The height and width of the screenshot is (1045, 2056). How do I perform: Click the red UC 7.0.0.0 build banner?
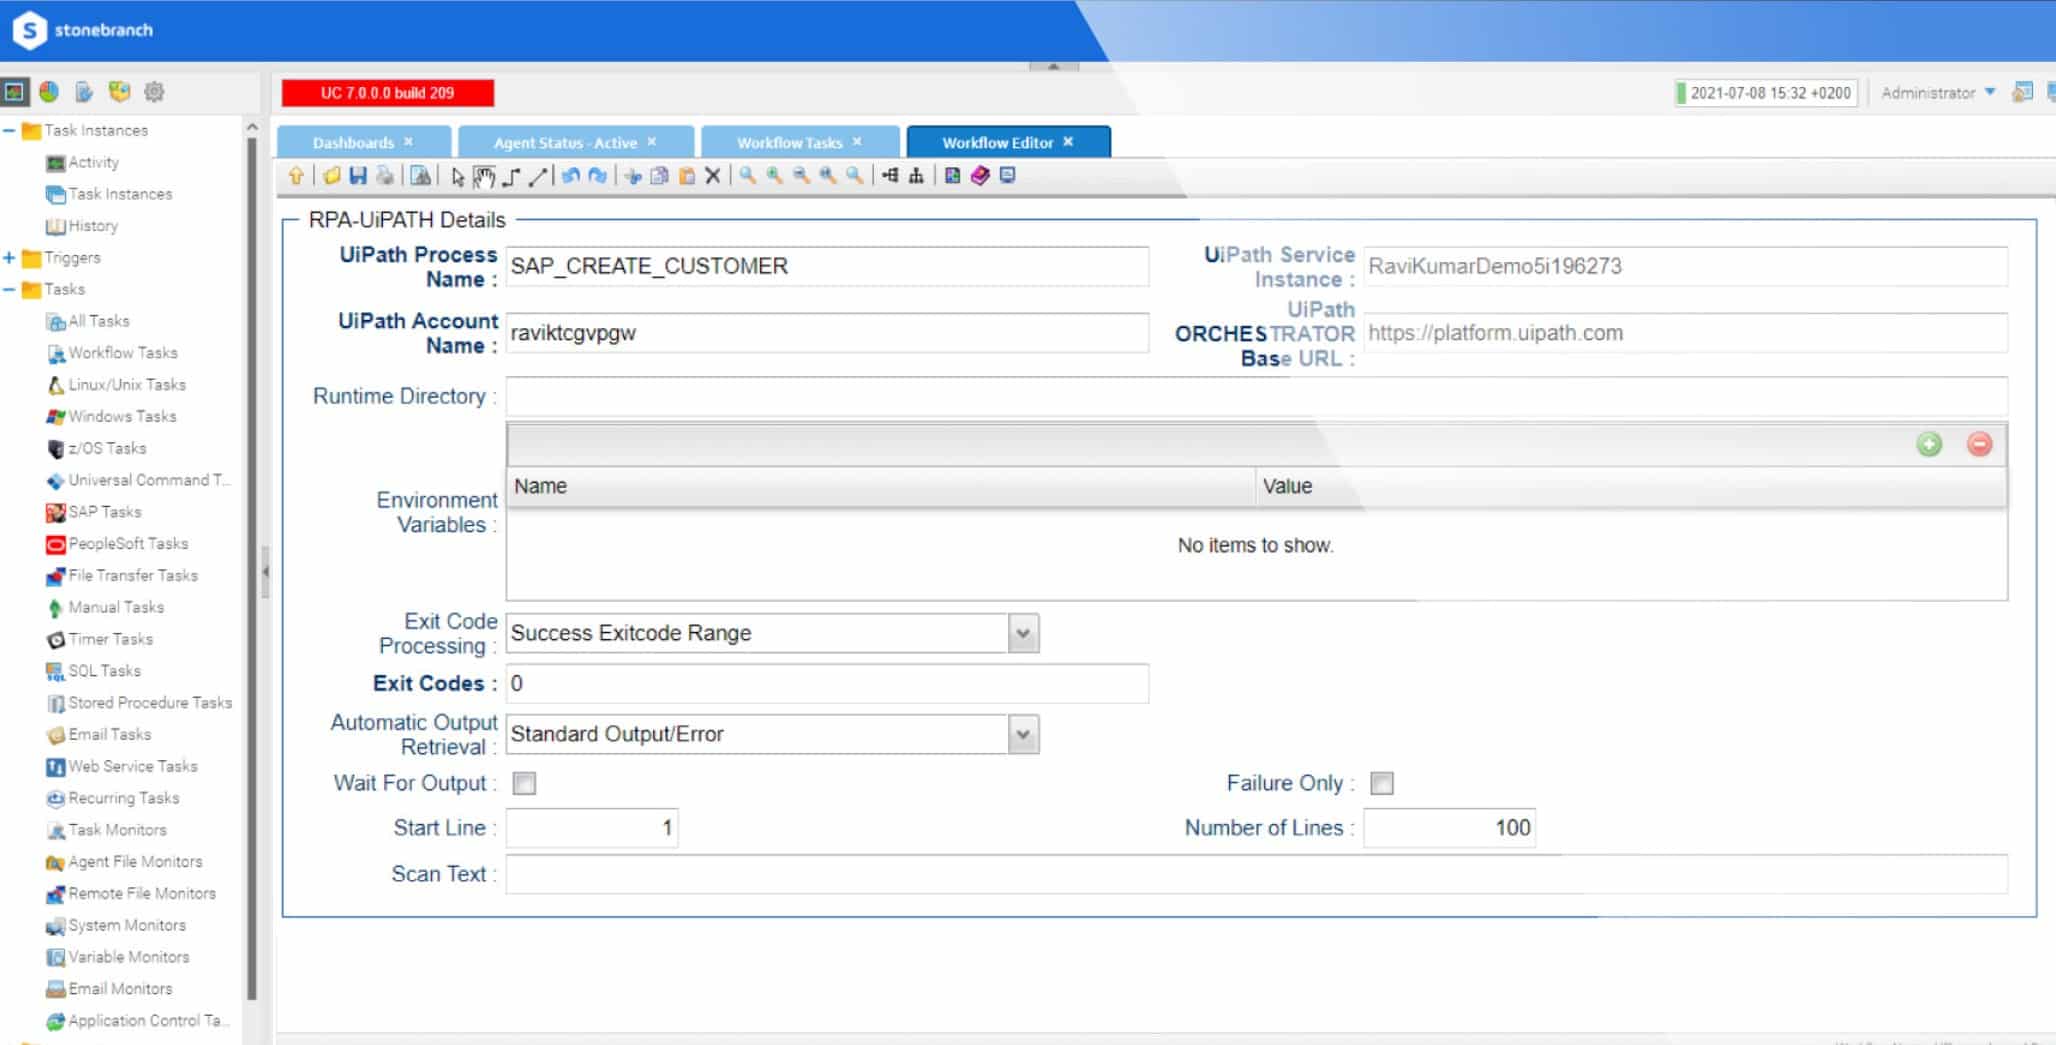click(388, 93)
